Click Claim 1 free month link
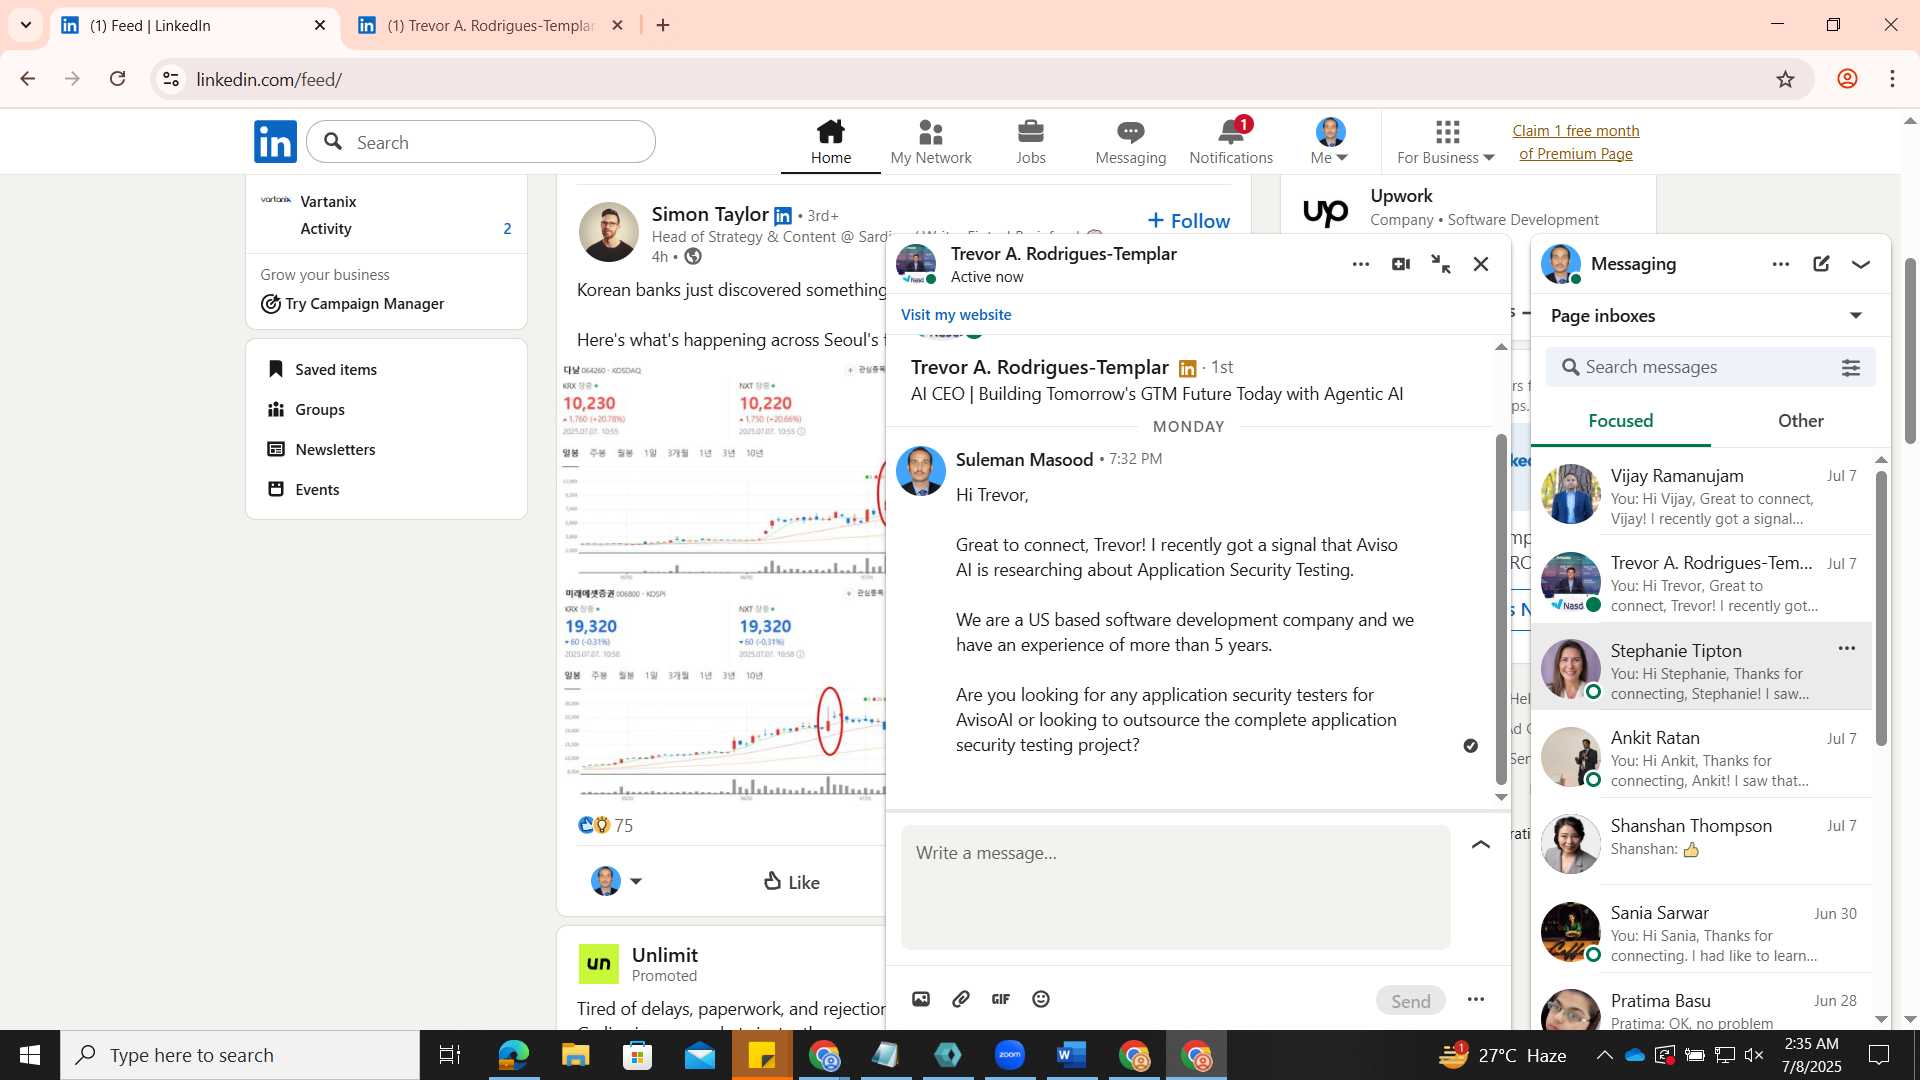Screen dimensions: 1920x1080 coord(1576,142)
